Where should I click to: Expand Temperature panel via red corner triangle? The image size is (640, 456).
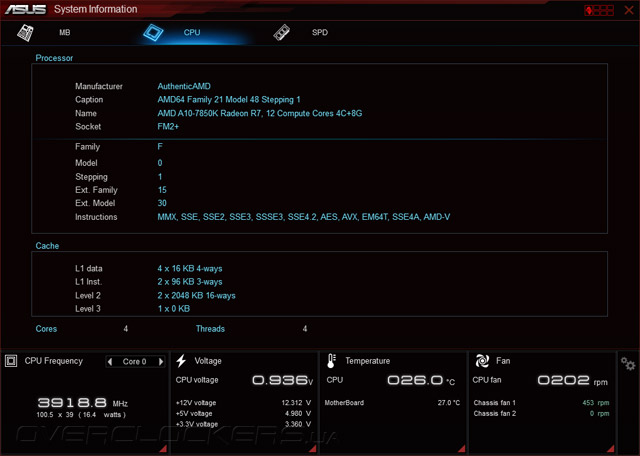click(x=462, y=449)
